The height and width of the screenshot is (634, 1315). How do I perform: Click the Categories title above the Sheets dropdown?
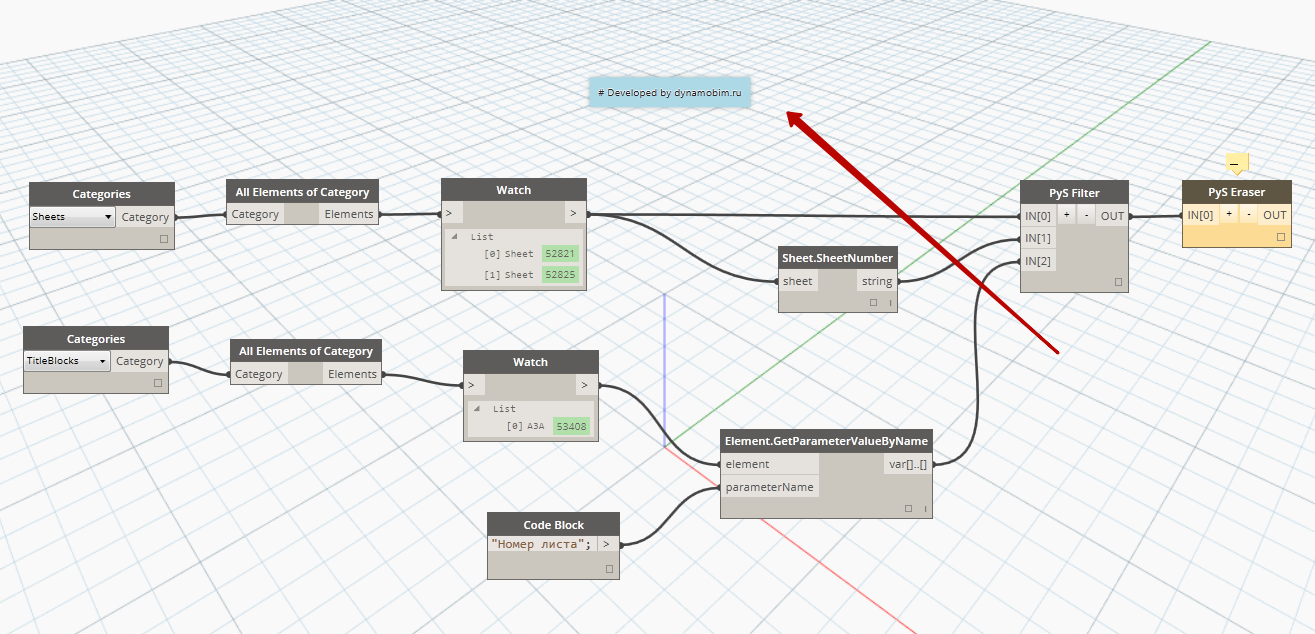click(x=102, y=194)
